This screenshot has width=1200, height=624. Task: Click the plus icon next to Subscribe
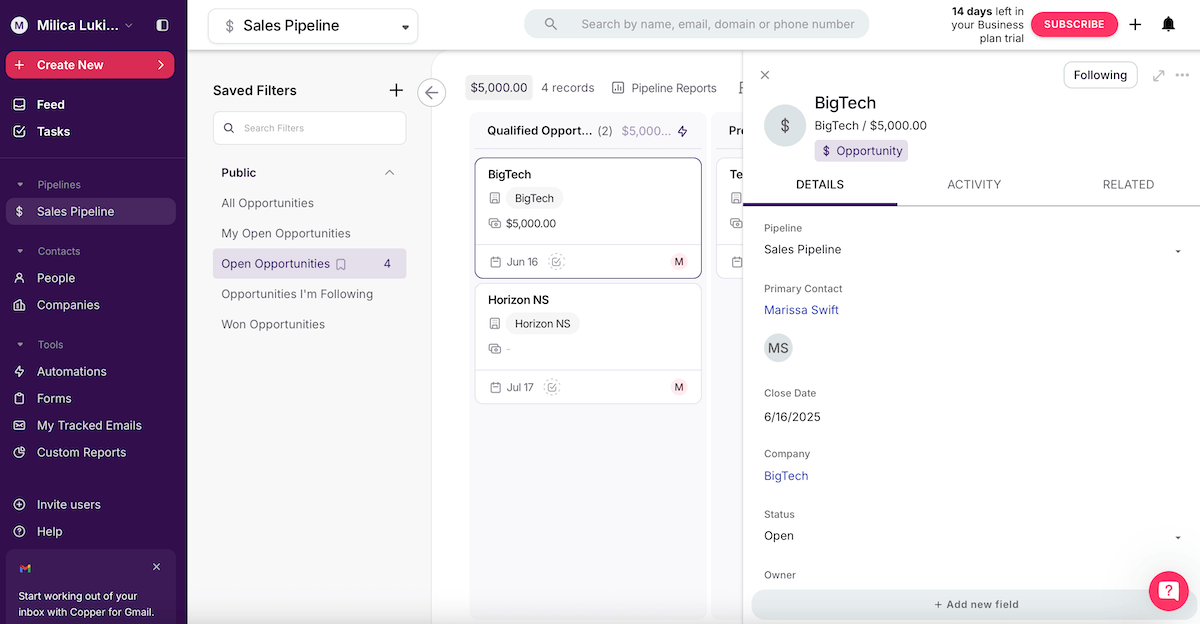tap(1135, 24)
